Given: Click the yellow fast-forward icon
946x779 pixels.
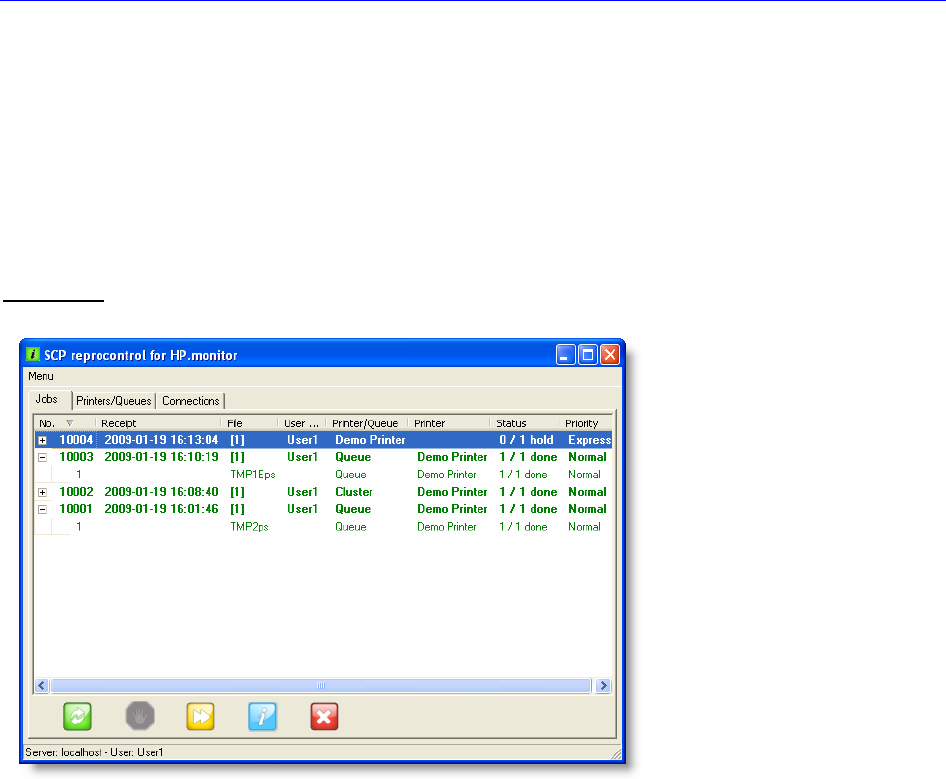Looking at the screenshot, I should coord(201,716).
